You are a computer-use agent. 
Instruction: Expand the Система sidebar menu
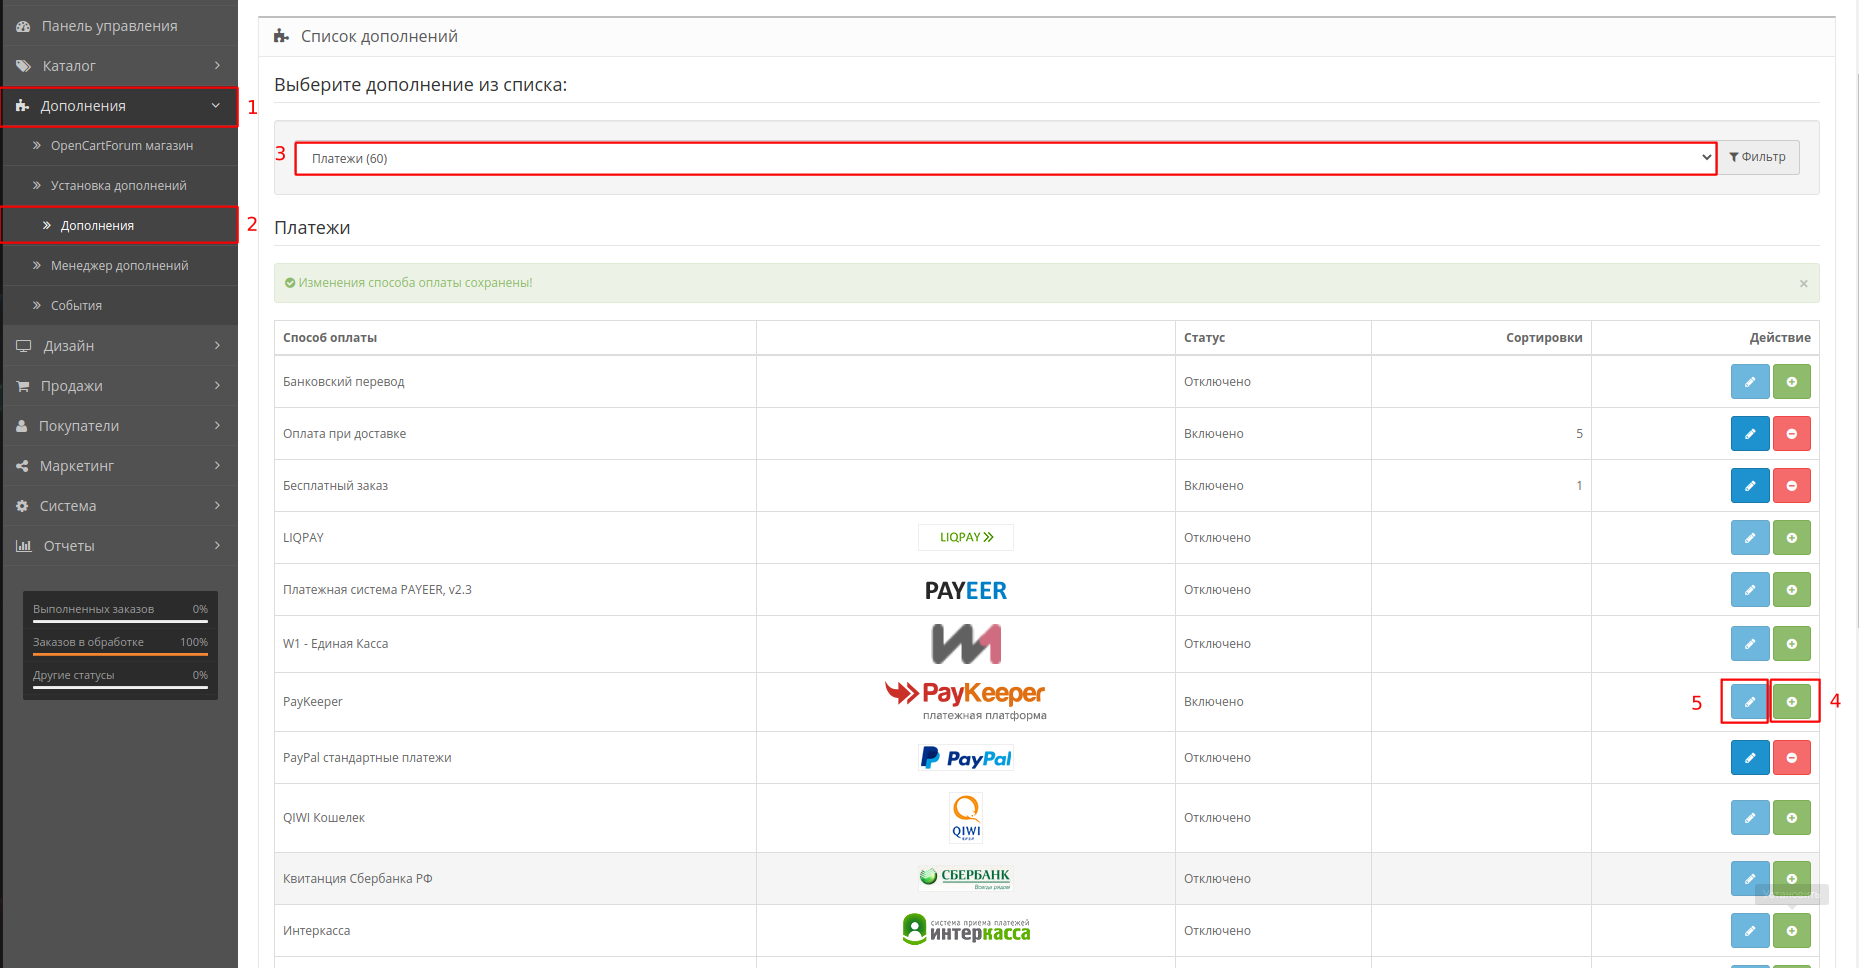click(120, 506)
